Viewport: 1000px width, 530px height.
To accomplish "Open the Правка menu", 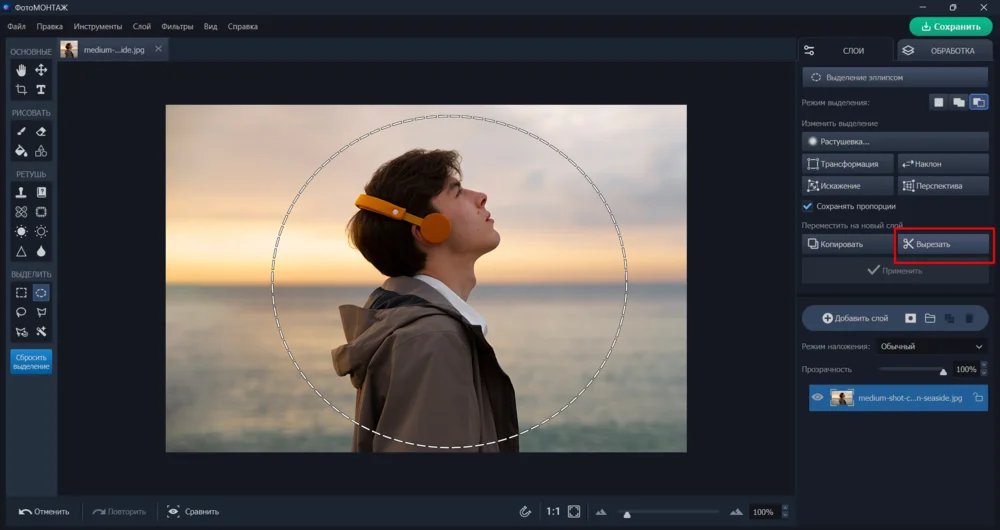I will [x=49, y=27].
